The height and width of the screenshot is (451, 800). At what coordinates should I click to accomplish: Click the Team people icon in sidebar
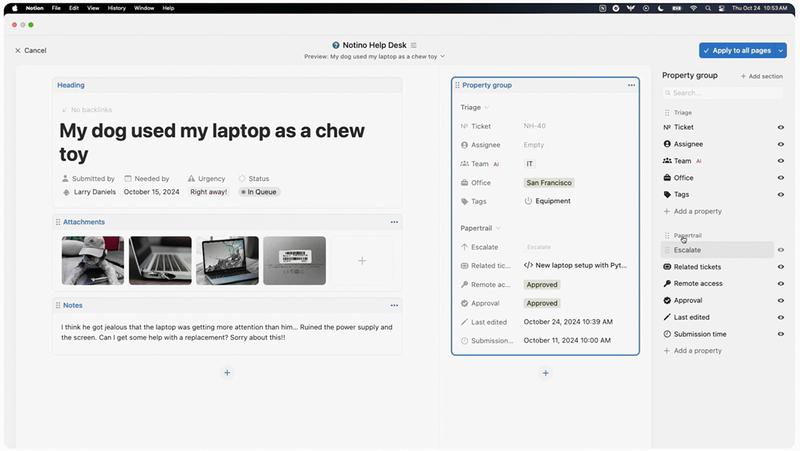pos(667,161)
